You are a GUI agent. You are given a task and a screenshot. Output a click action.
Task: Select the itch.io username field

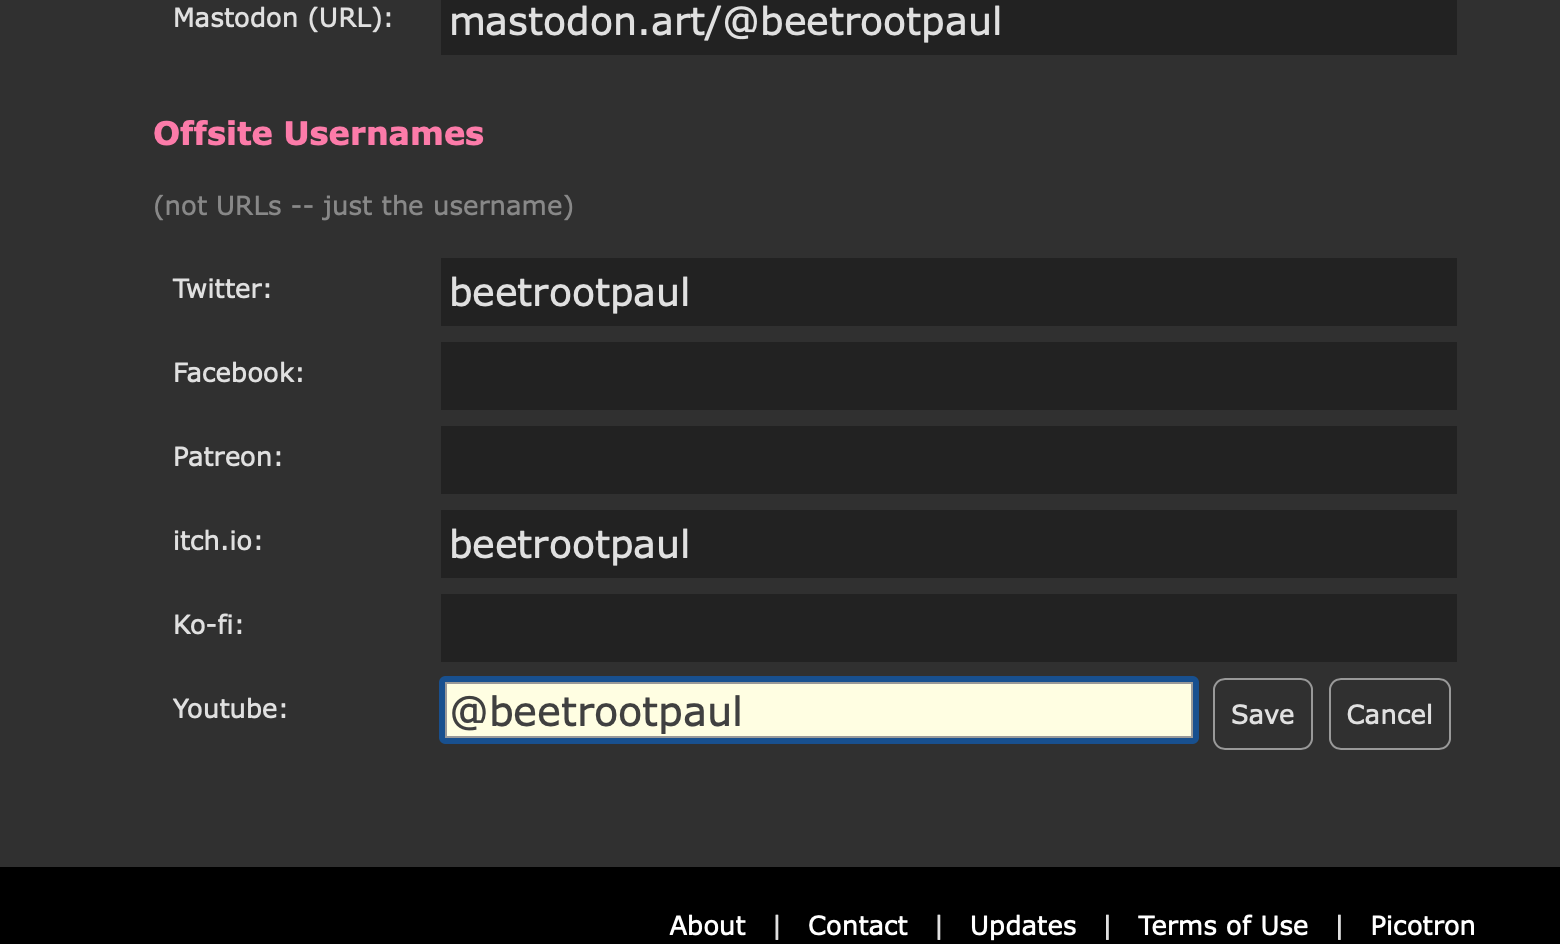click(x=948, y=544)
